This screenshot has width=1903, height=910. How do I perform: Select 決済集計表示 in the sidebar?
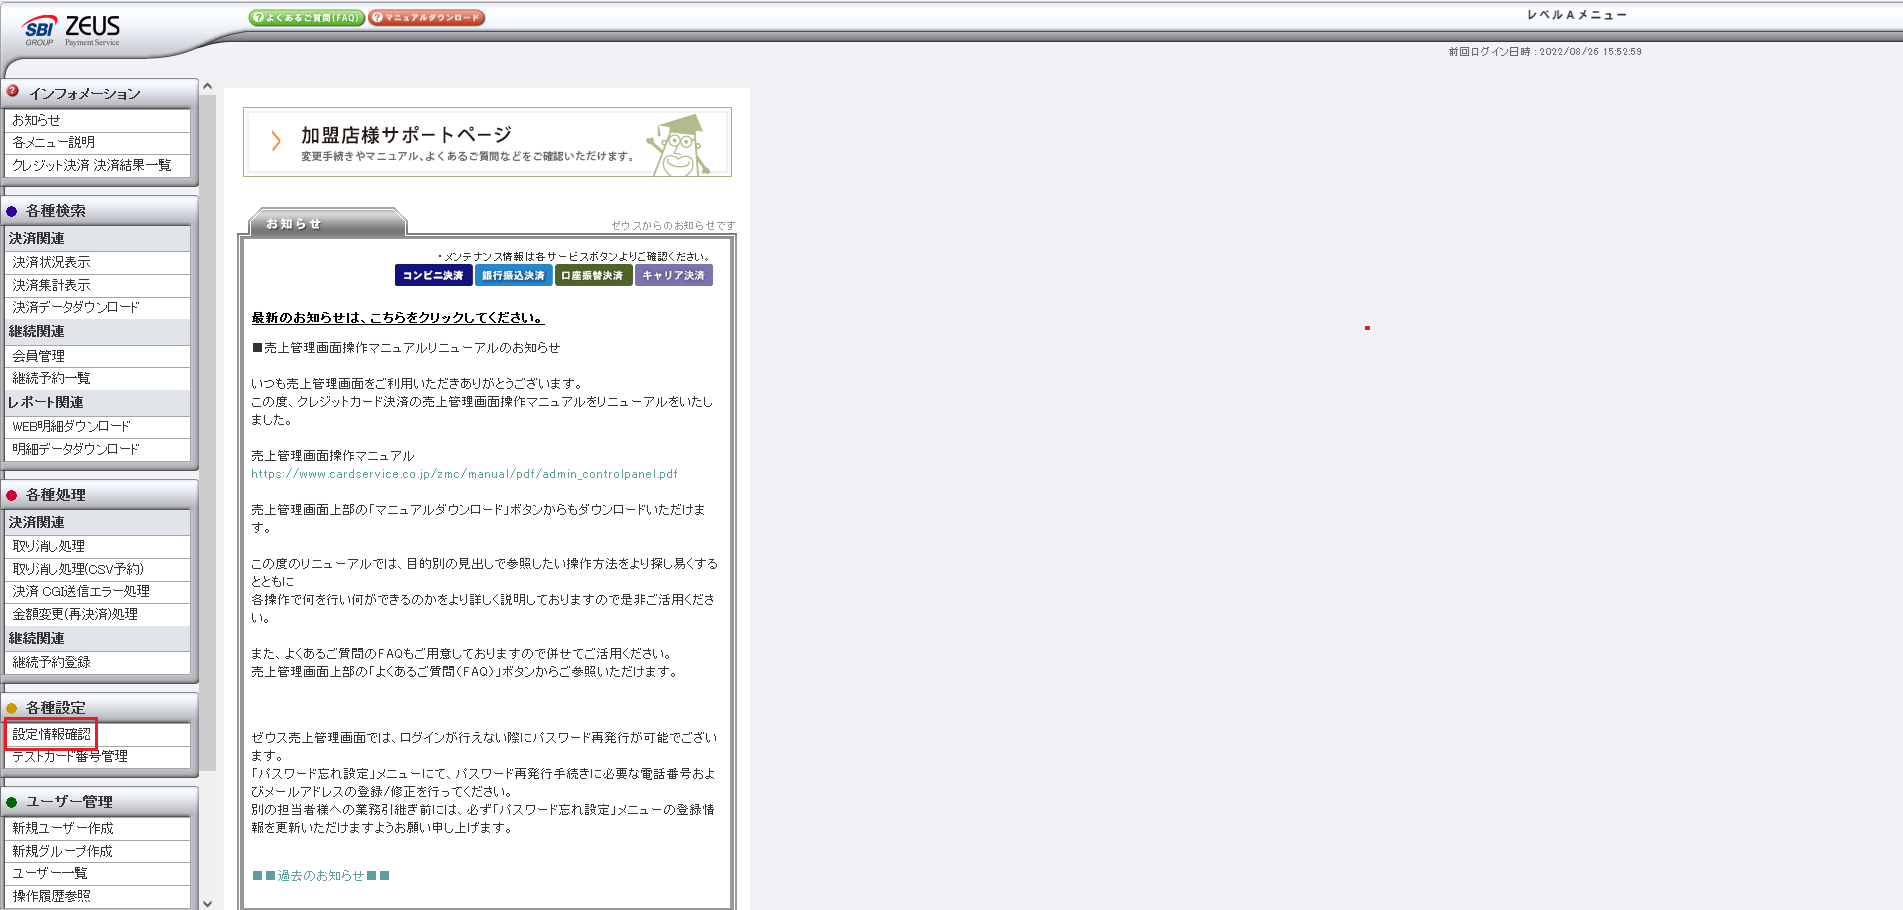click(97, 285)
